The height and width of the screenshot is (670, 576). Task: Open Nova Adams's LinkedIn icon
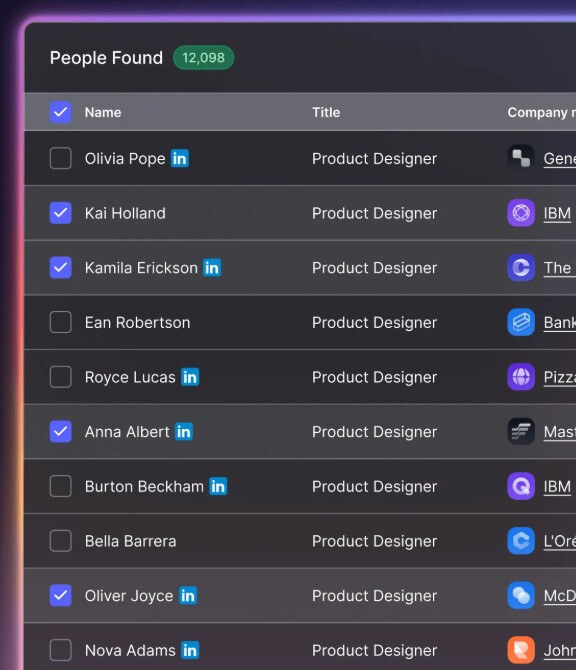pyautogui.click(x=190, y=650)
